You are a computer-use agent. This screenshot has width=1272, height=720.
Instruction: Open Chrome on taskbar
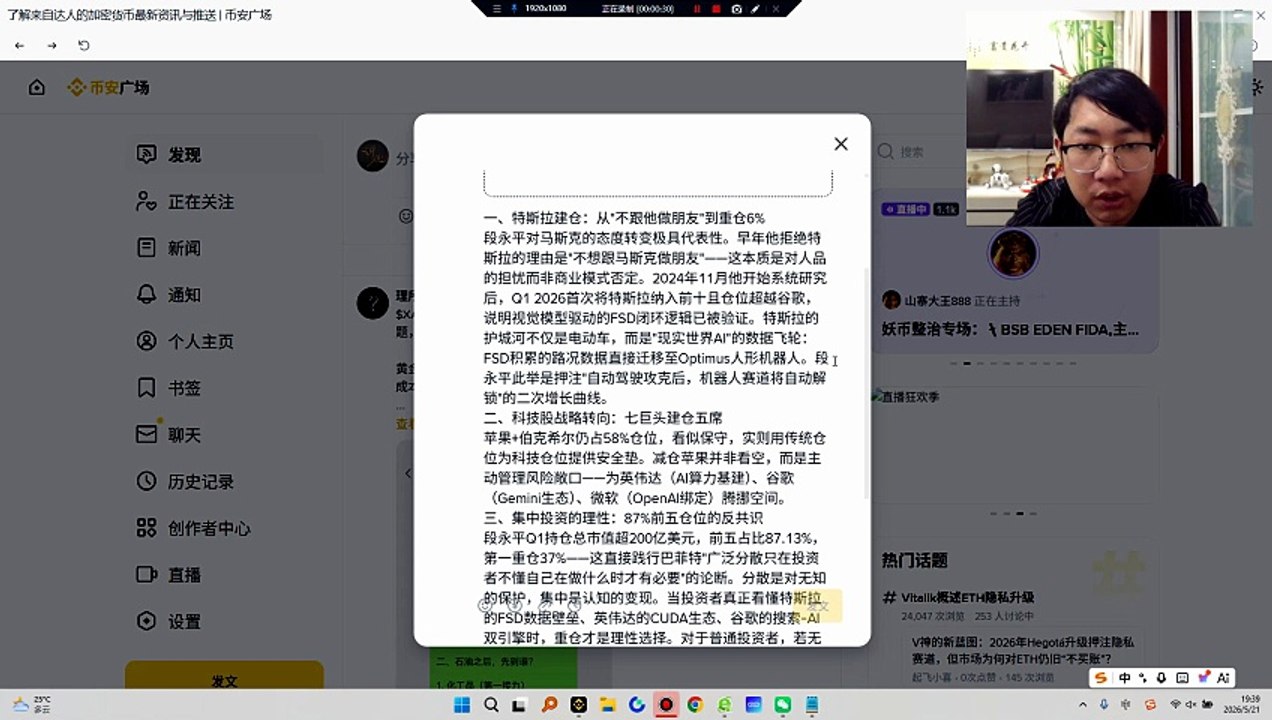(695, 705)
